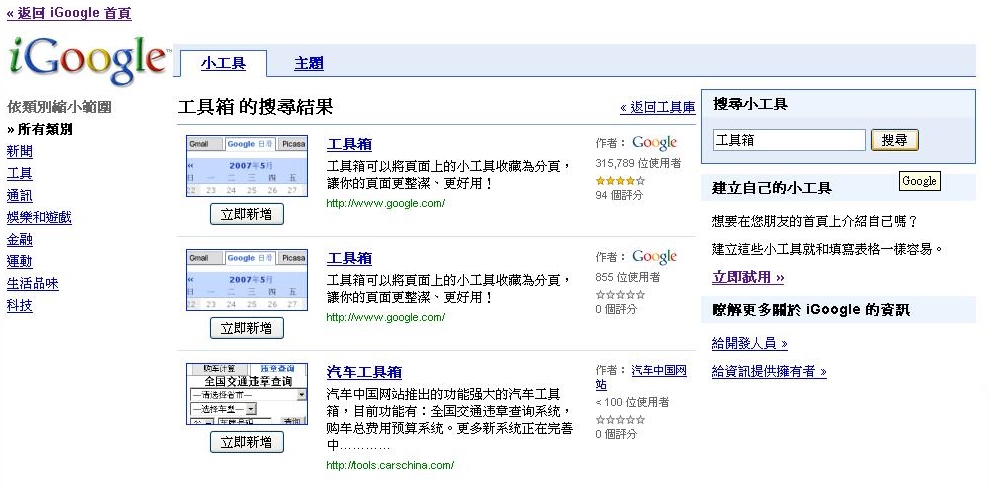The image size is (989, 488).
Task: Click 返回工具庫 link
Action: [657, 107]
